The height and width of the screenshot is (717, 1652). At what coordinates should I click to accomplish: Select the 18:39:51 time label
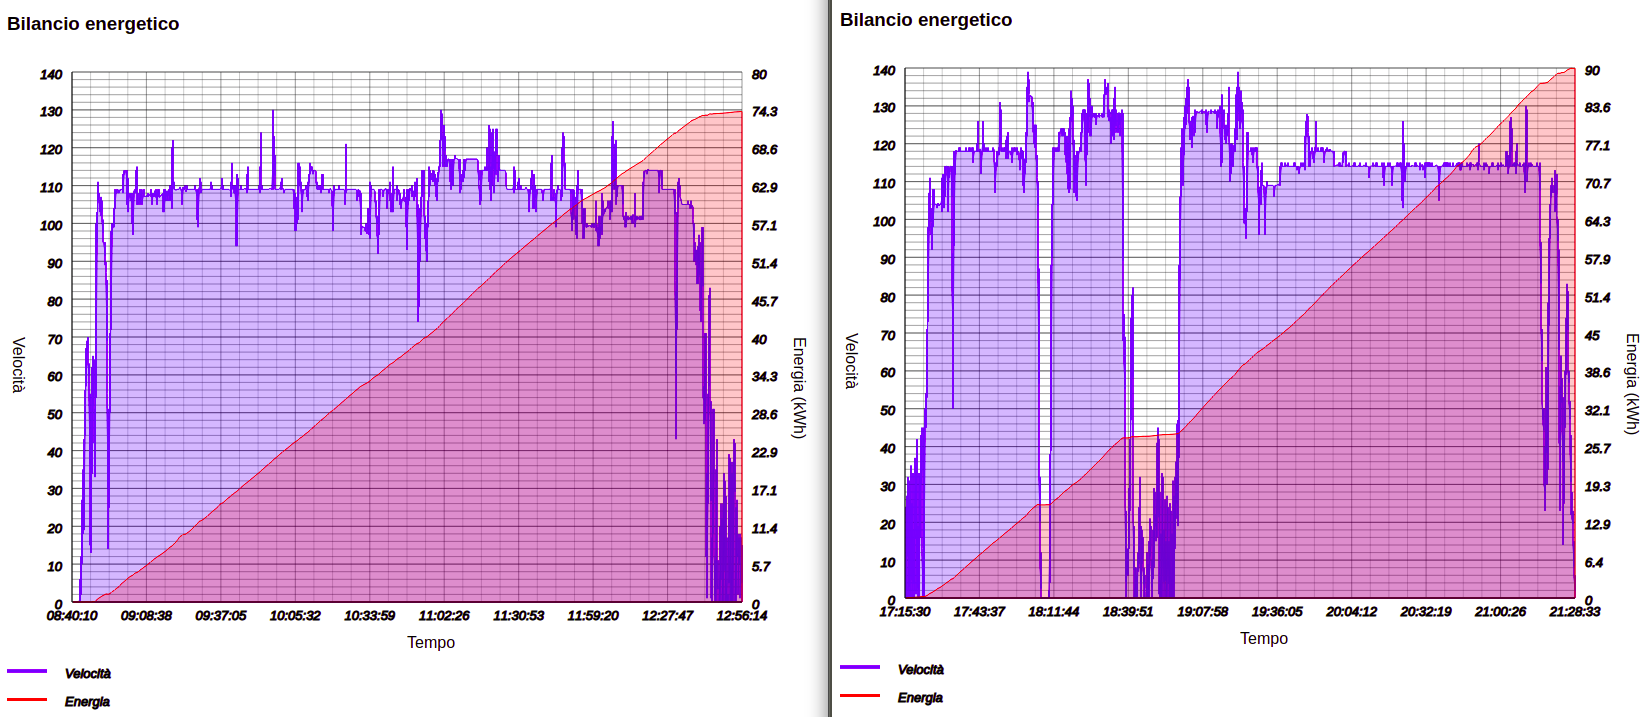pos(1128,612)
